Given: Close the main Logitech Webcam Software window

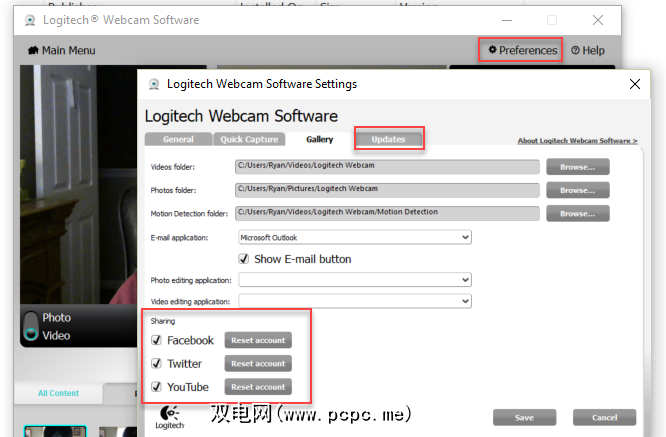Looking at the screenshot, I should tap(598, 20).
